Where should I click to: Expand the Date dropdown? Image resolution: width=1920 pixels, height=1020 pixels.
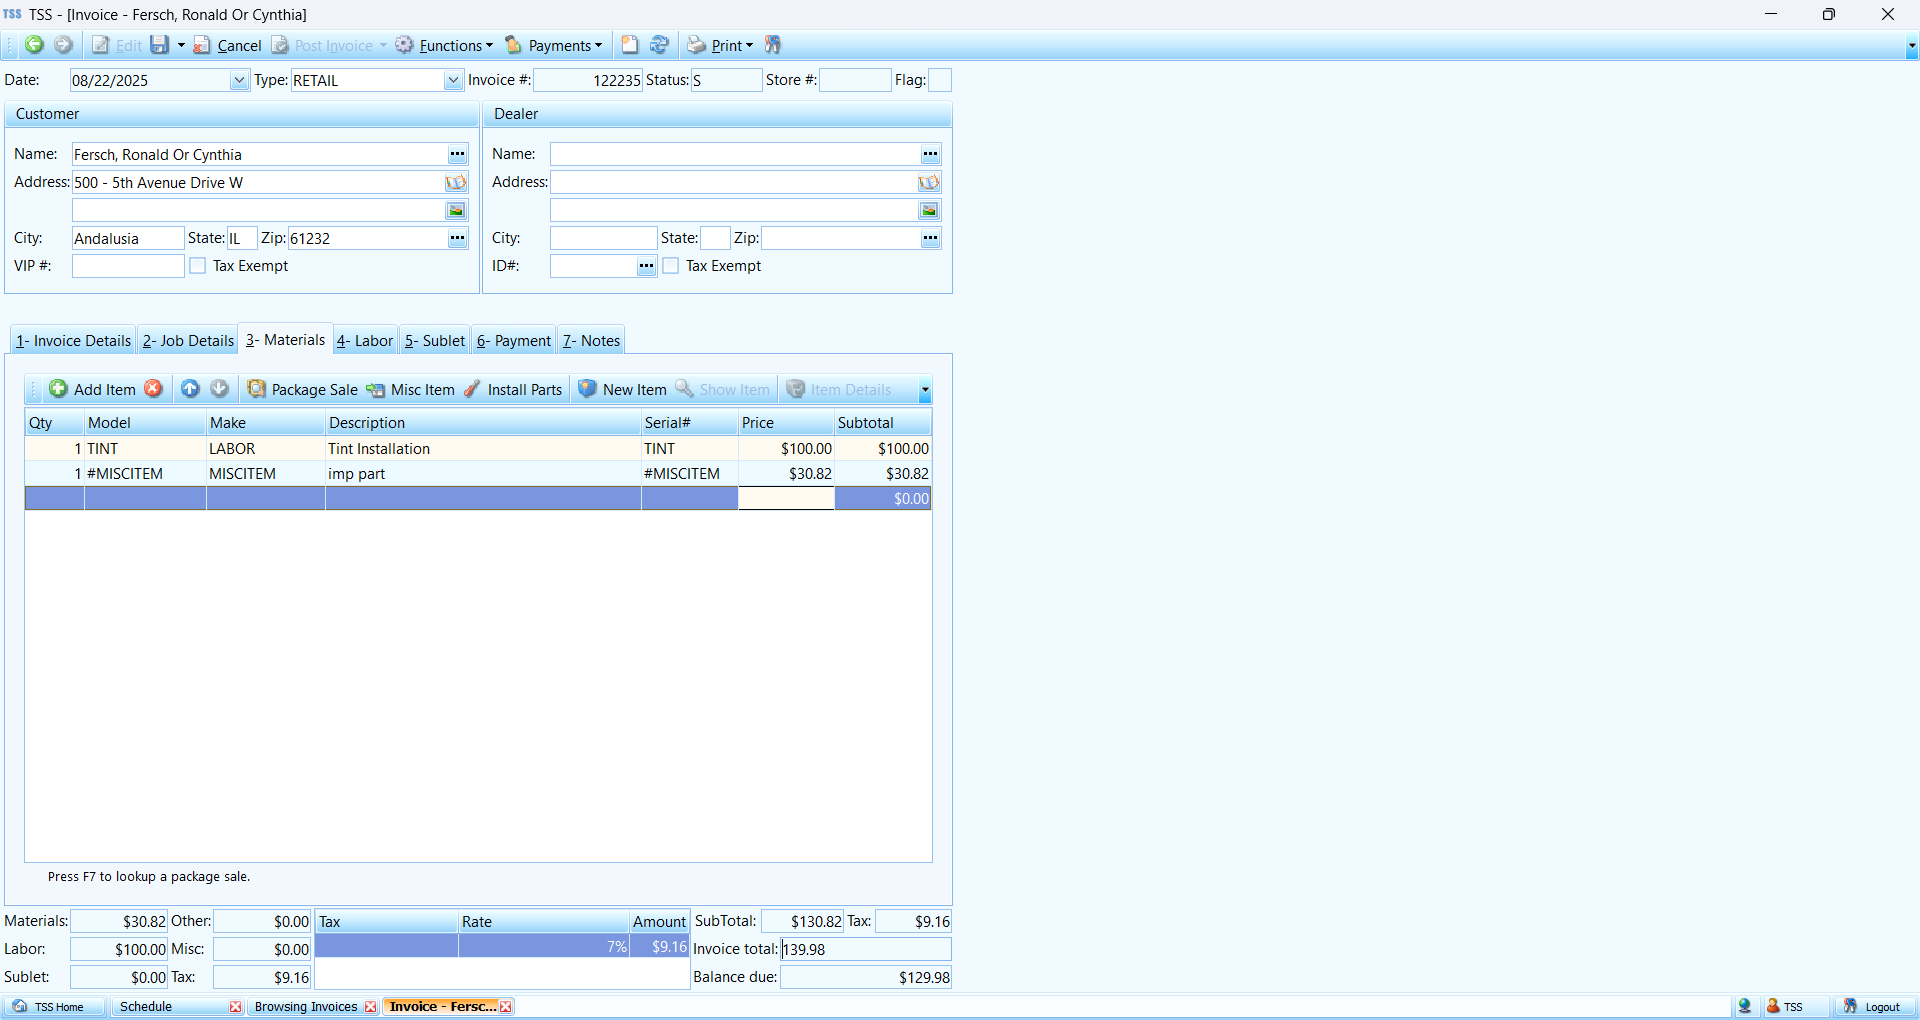(x=239, y=81)
